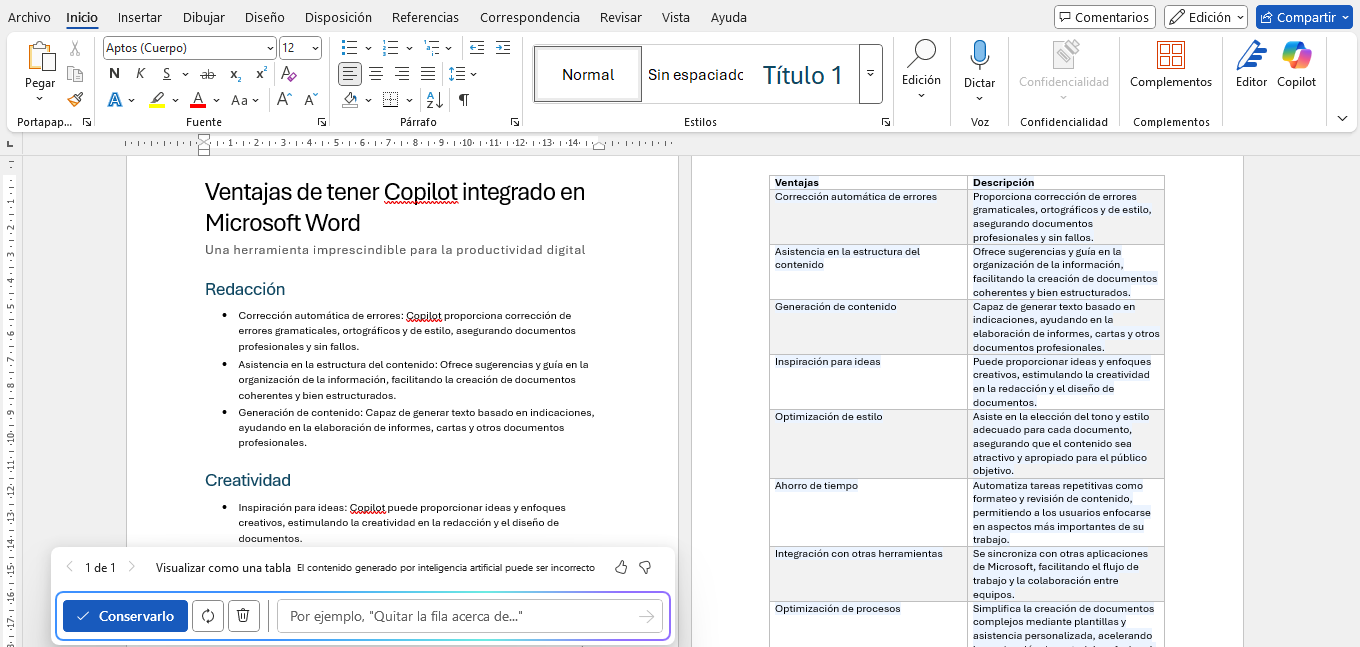Open the Archivo menu

[x=29, y=17]
